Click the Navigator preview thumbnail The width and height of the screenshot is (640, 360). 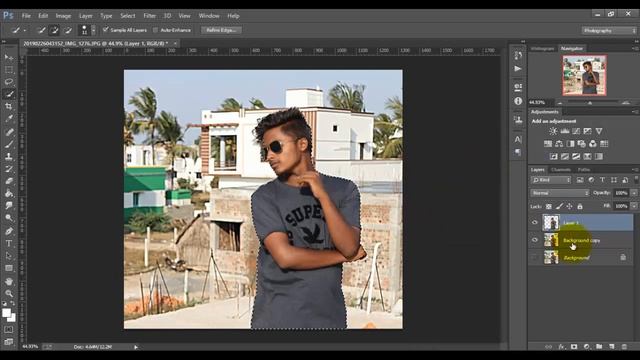(584, 76)
